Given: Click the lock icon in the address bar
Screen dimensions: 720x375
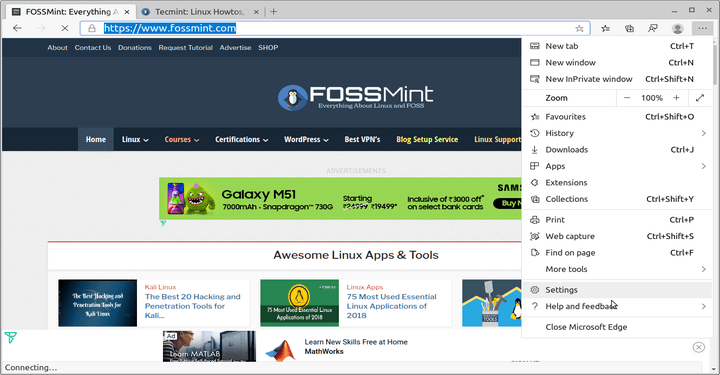Looking at the screenshot, I should 92,28.
